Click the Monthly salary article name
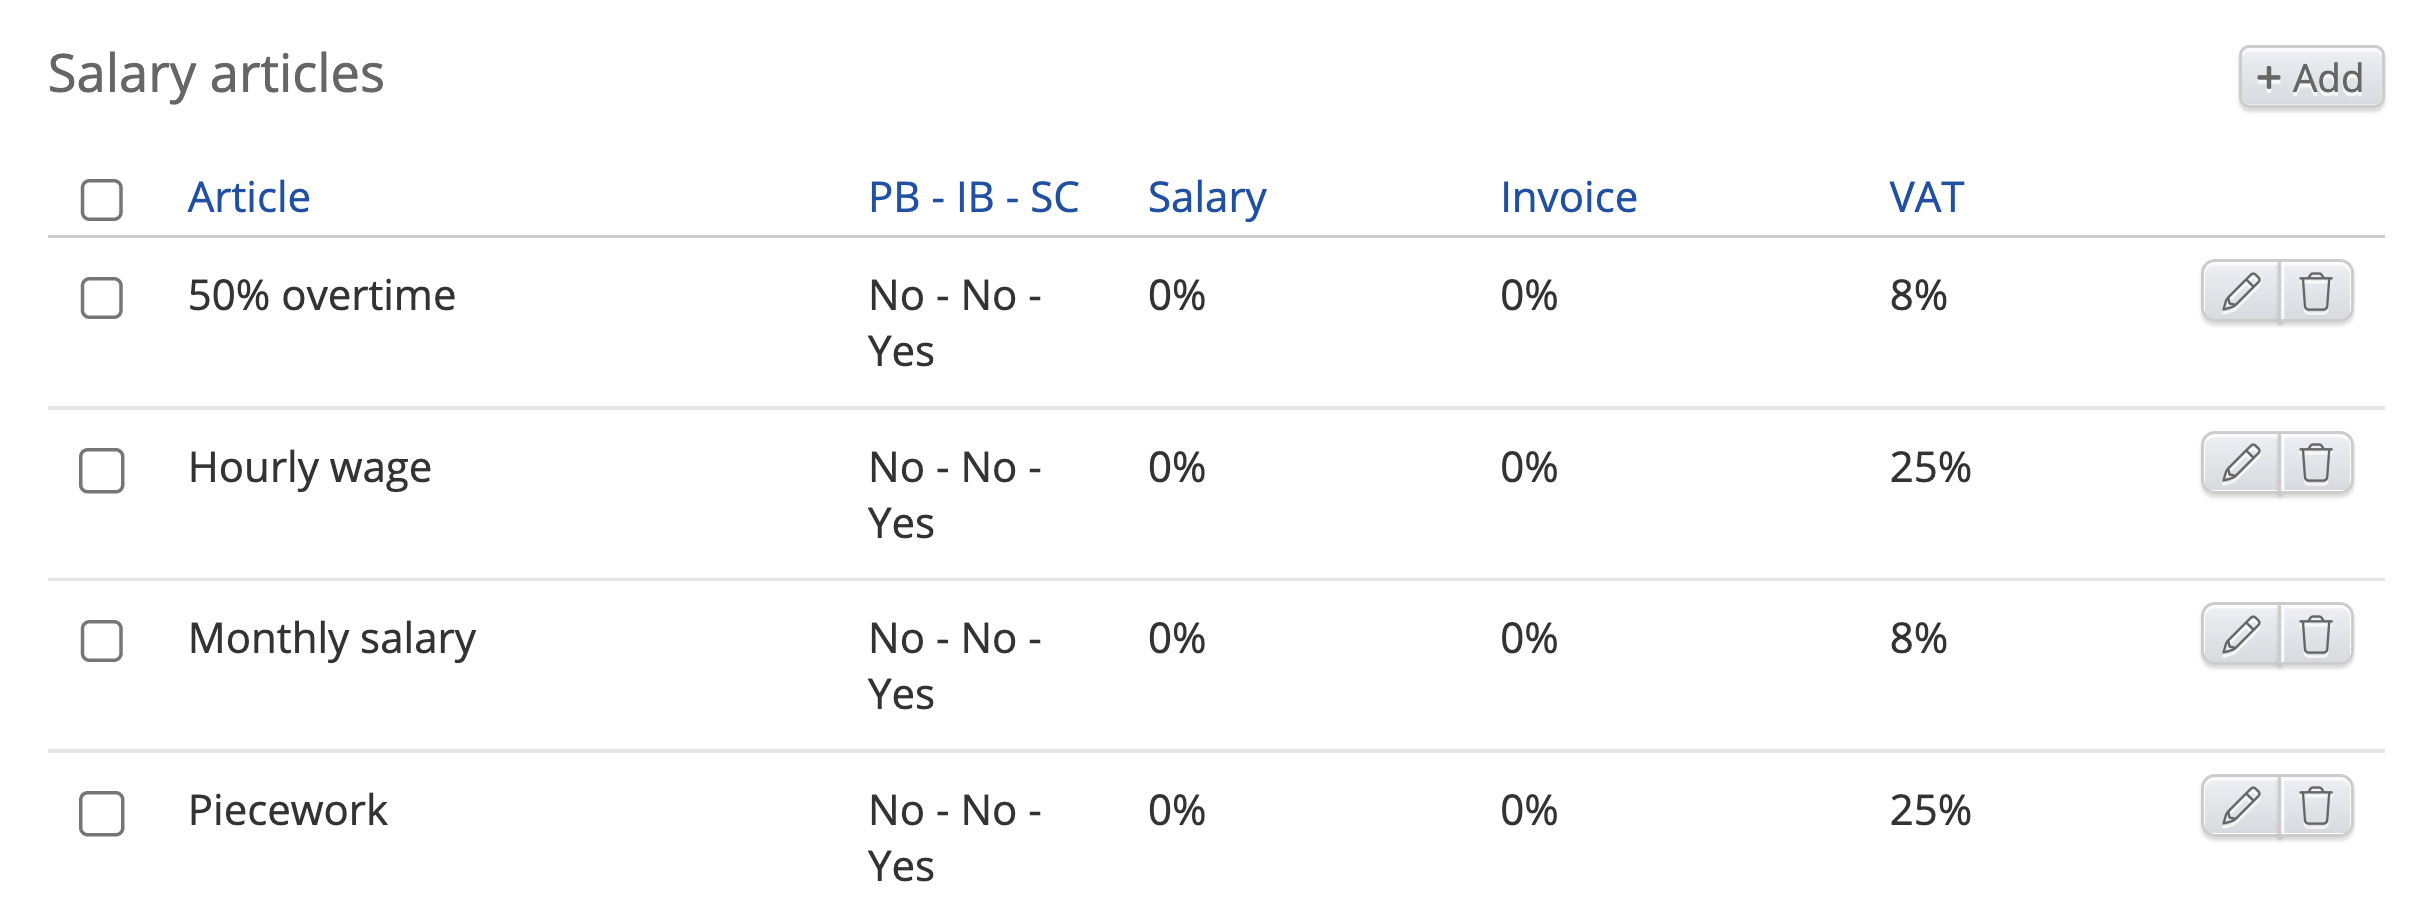The image size is (2420, 912). (332, 638)
